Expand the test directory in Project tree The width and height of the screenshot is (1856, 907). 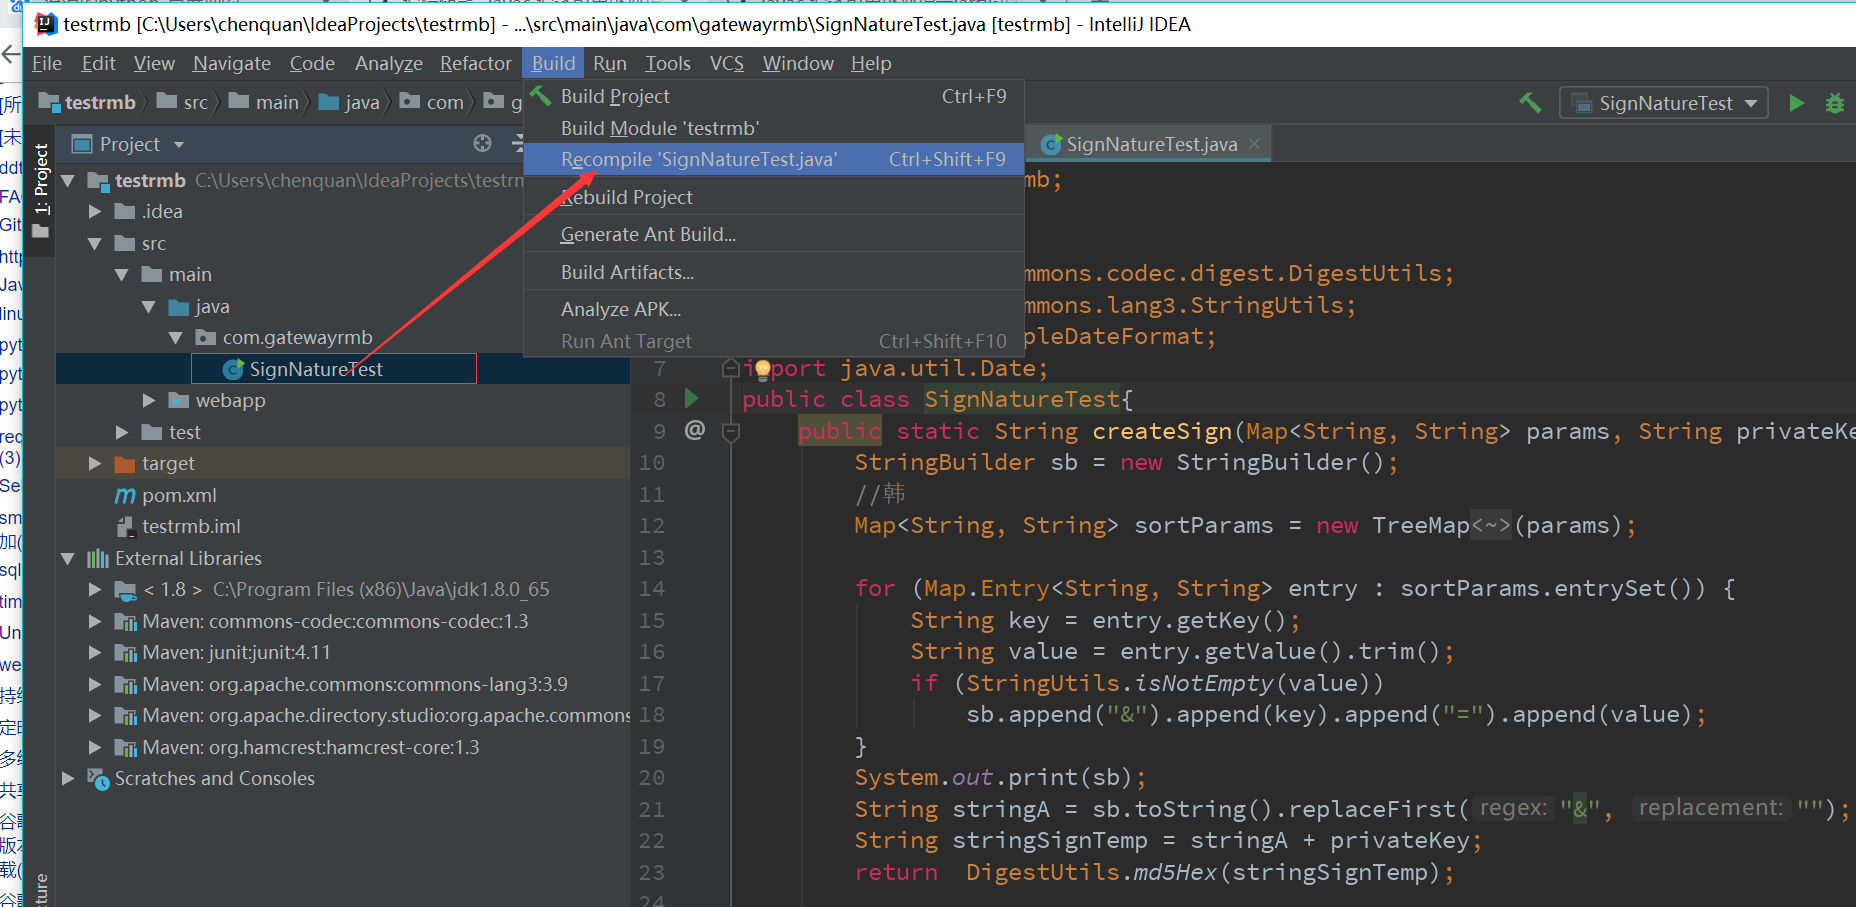click(121, 431)
